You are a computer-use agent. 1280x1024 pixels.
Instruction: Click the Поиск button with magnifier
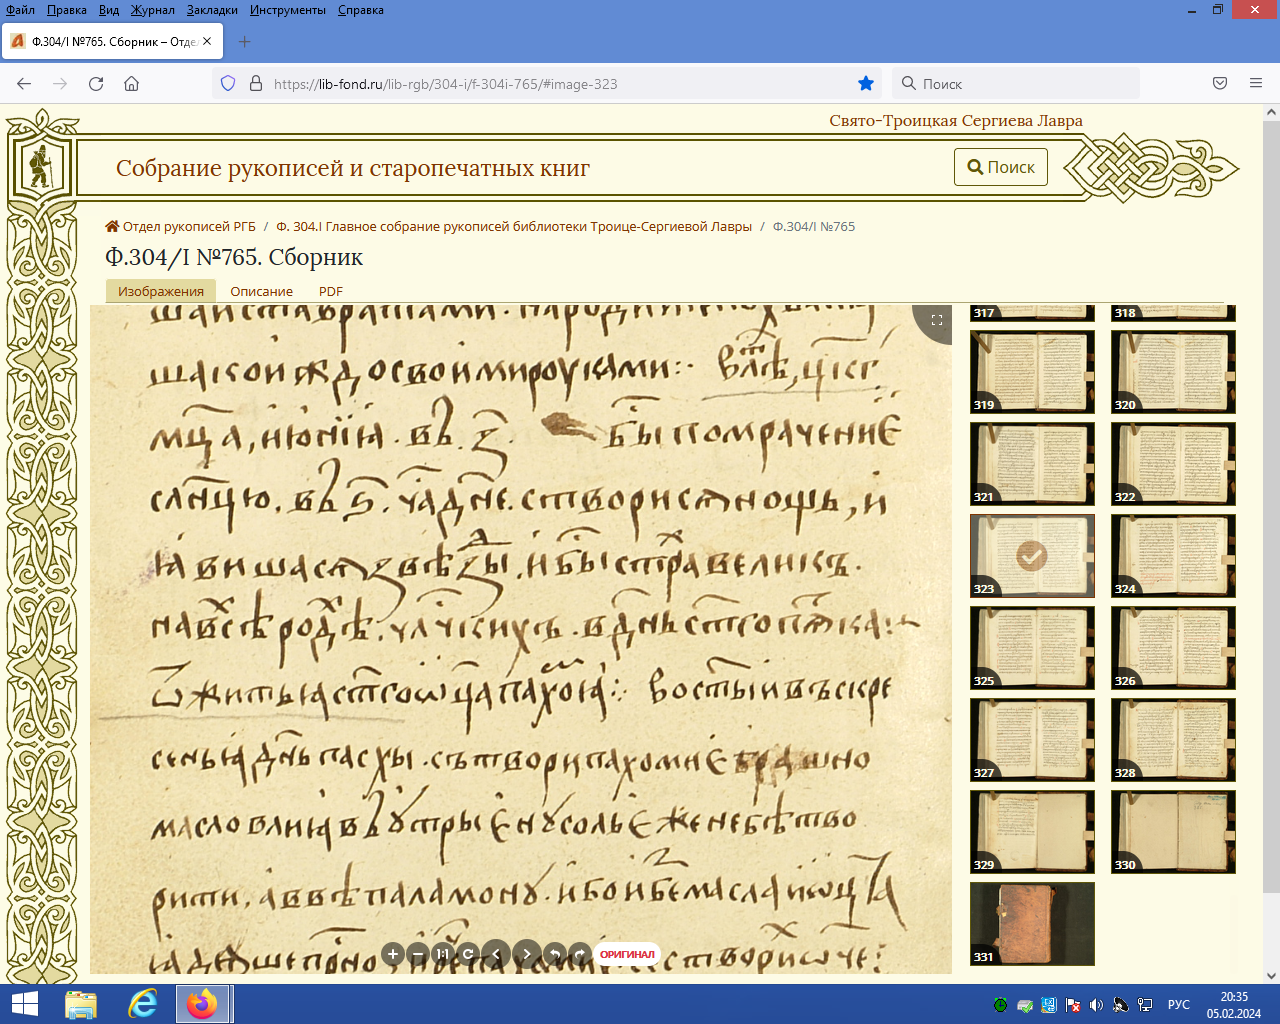pyautogui.click(x=1001, y=167)
